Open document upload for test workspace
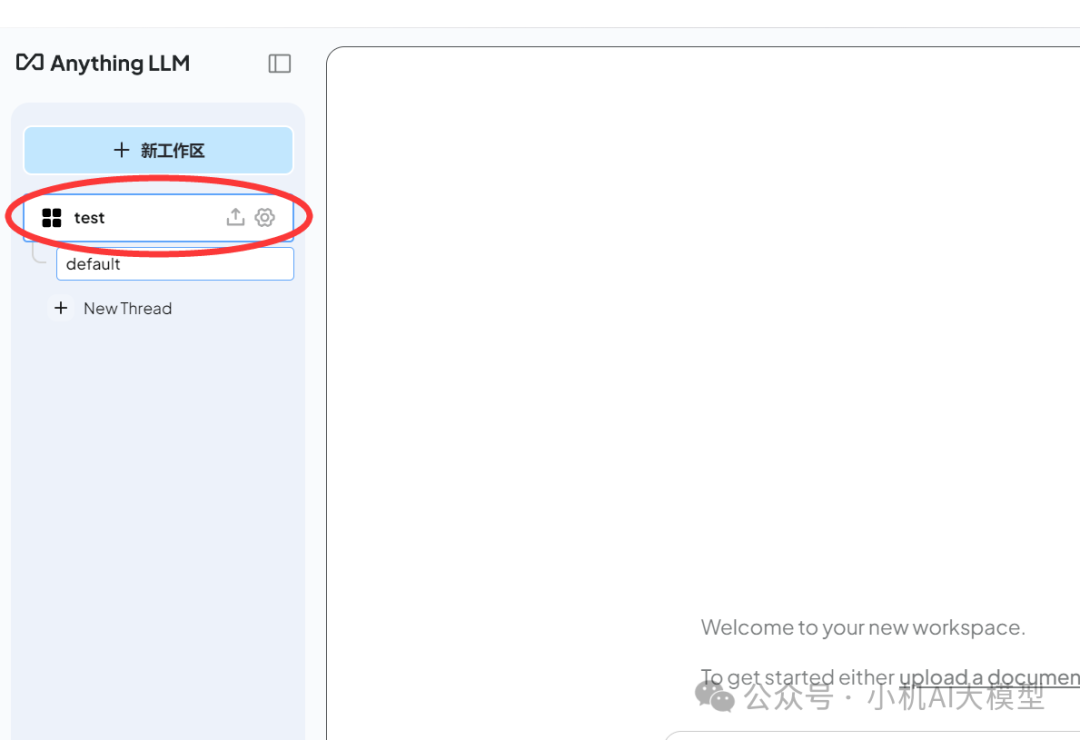 236,217
